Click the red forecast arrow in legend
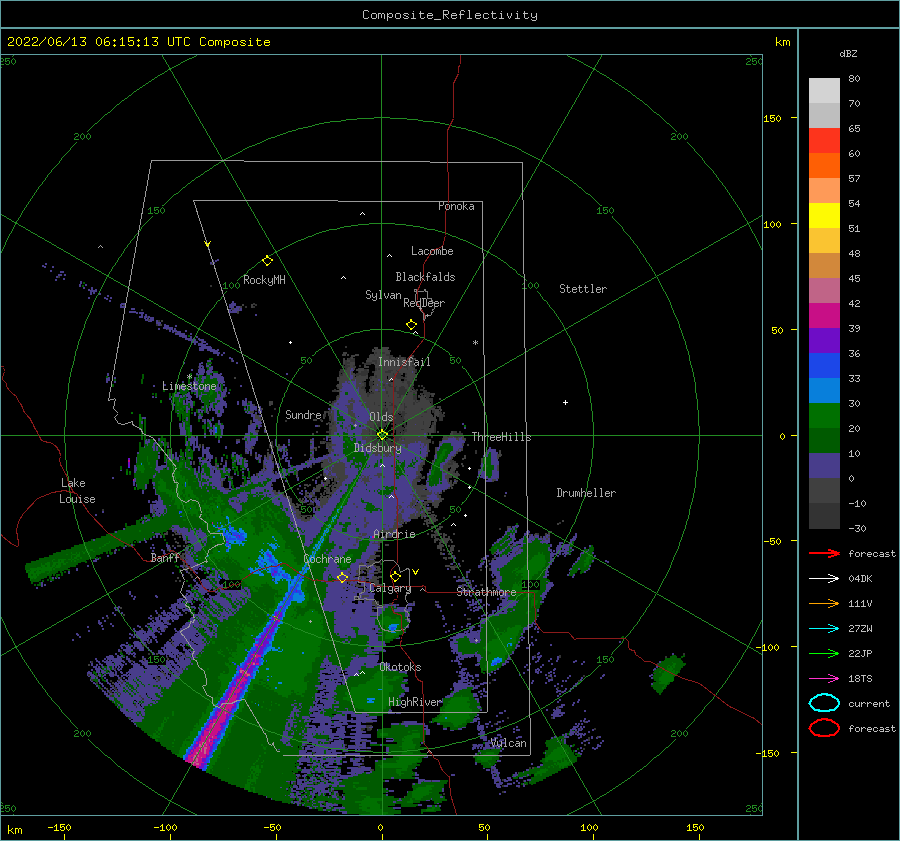This screenshot has height=841, width=900. (x=824, y=553)
